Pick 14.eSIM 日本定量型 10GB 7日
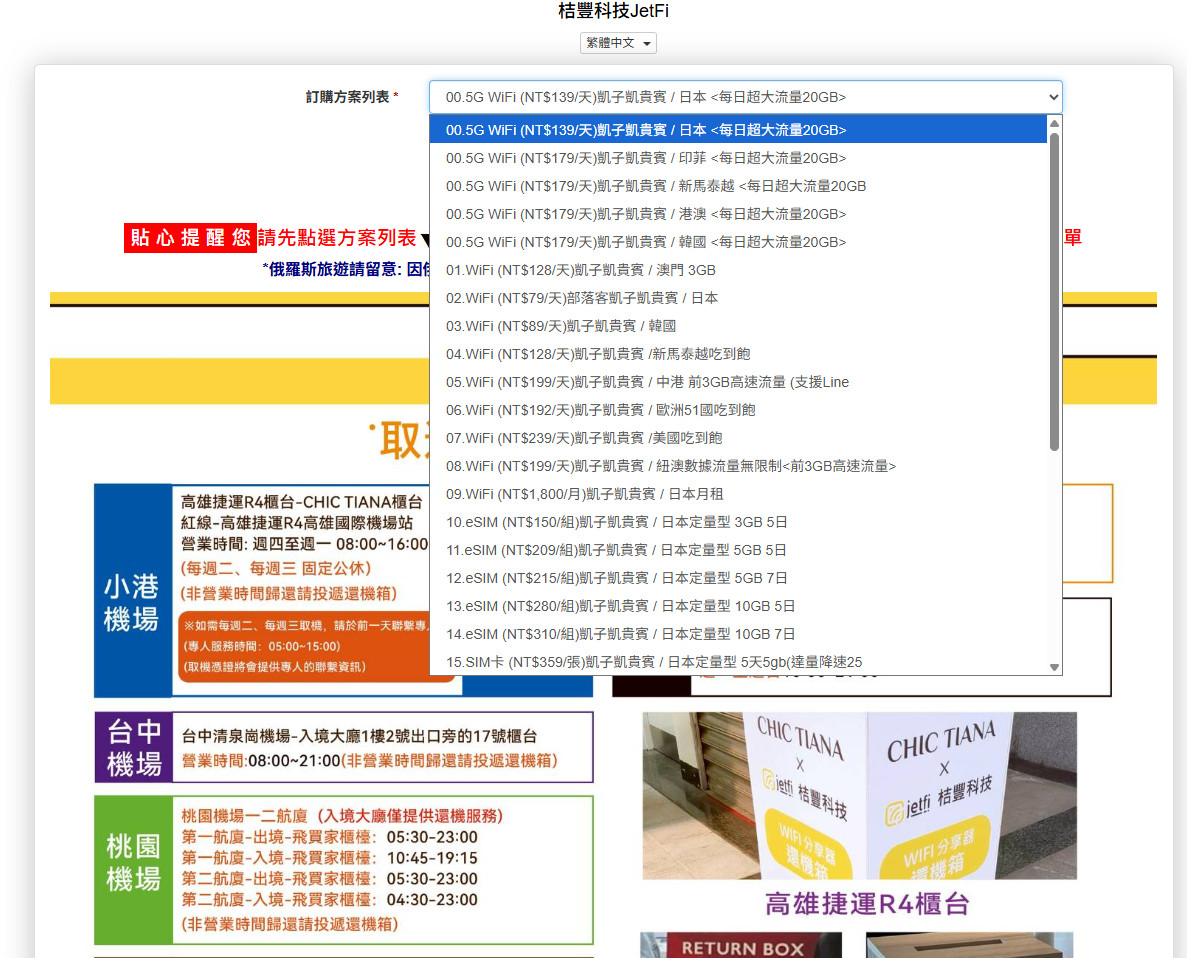 (x=620, y=634)
